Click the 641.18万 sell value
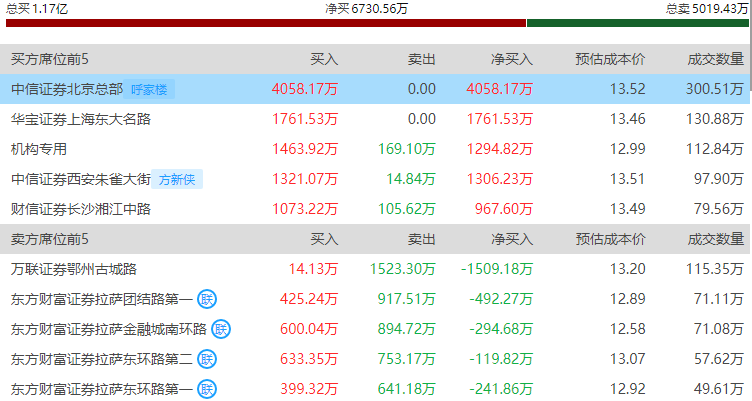This screenshot has height=401, width=752. coord(407,389)
